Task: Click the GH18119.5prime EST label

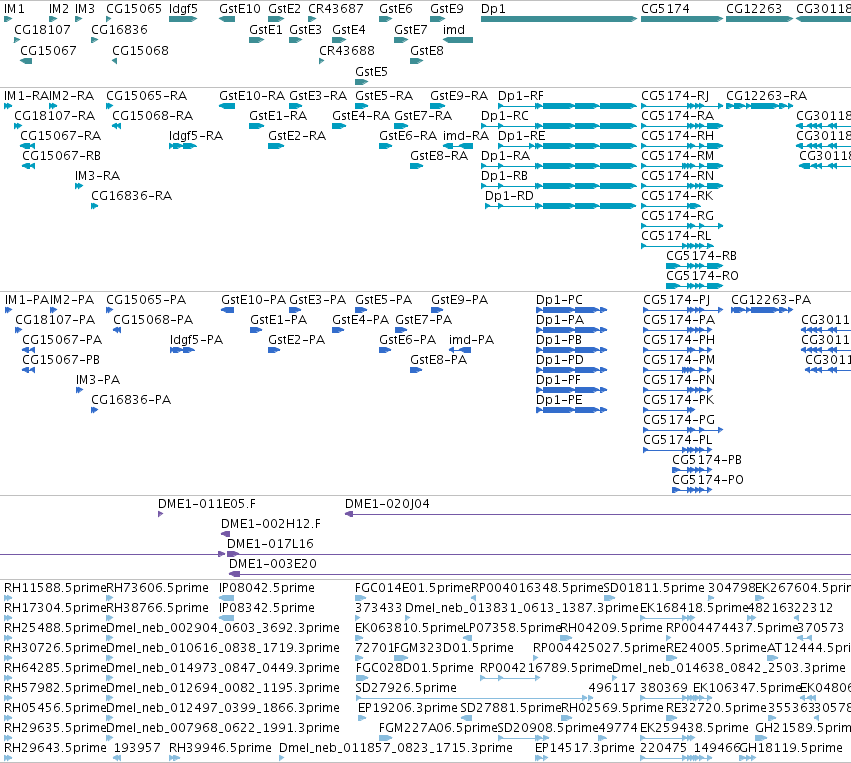Action: tap(791, 748)
